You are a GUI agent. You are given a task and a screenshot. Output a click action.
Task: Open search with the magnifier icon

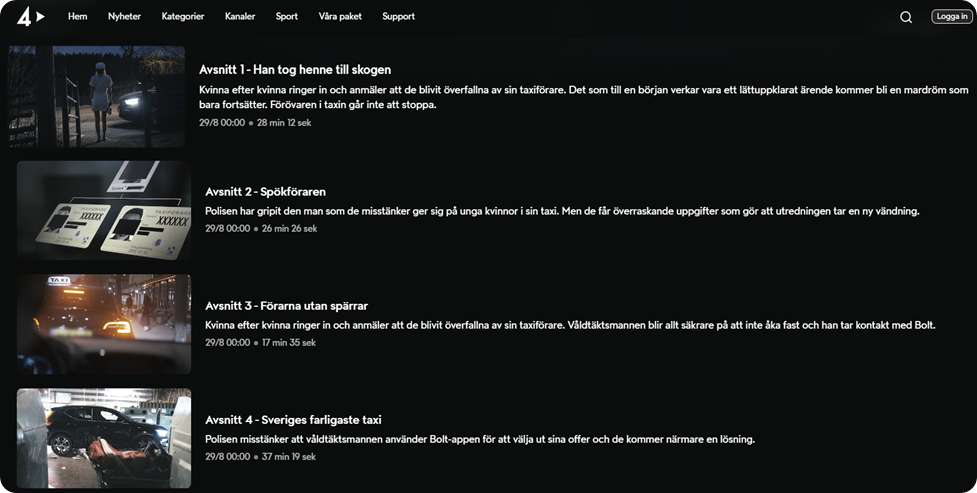point(906,17)
